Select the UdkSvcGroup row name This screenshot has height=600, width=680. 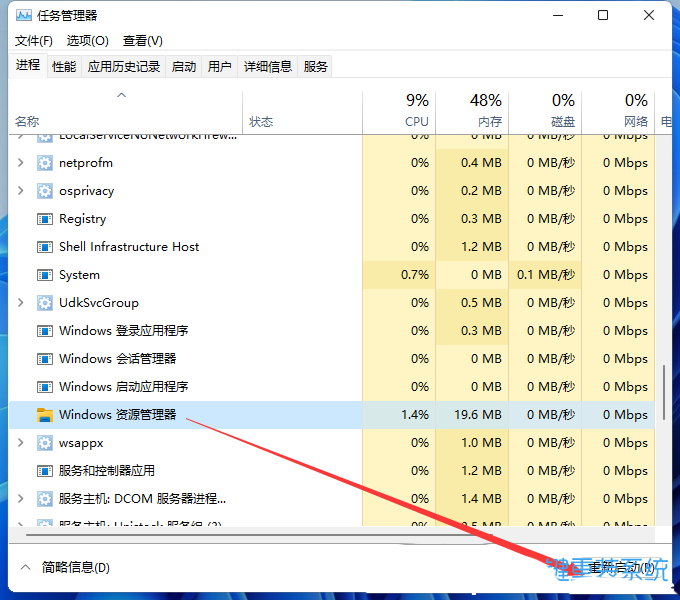tap(99, 303)
